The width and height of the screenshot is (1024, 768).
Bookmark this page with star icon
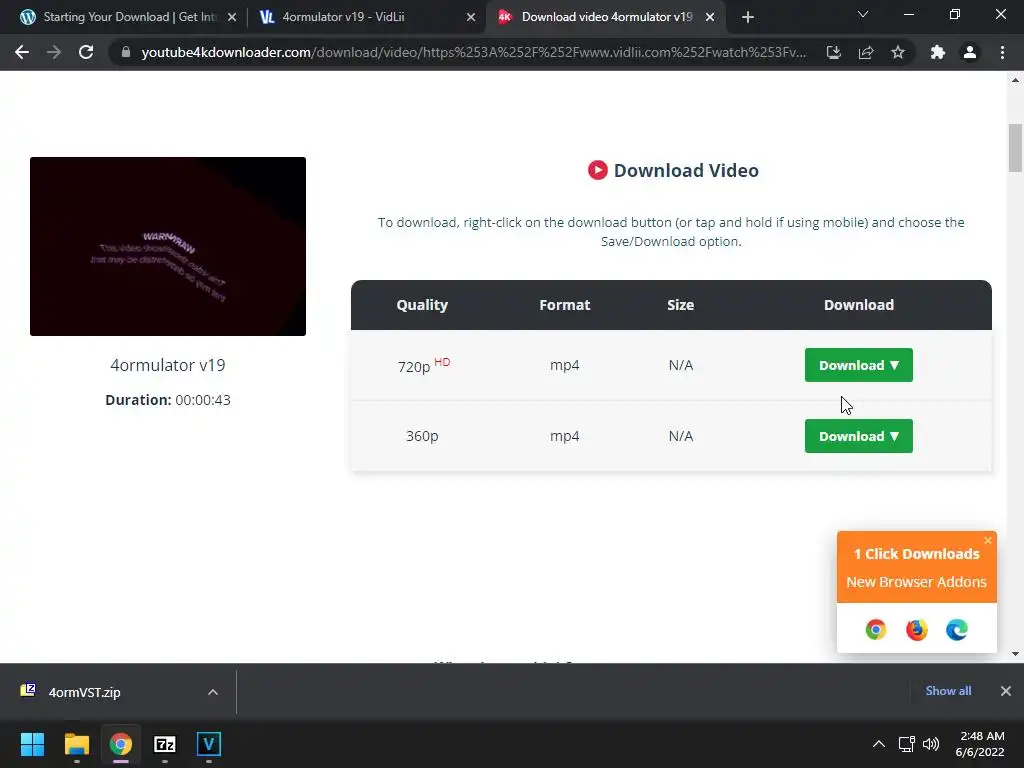[x=898, y=52]
